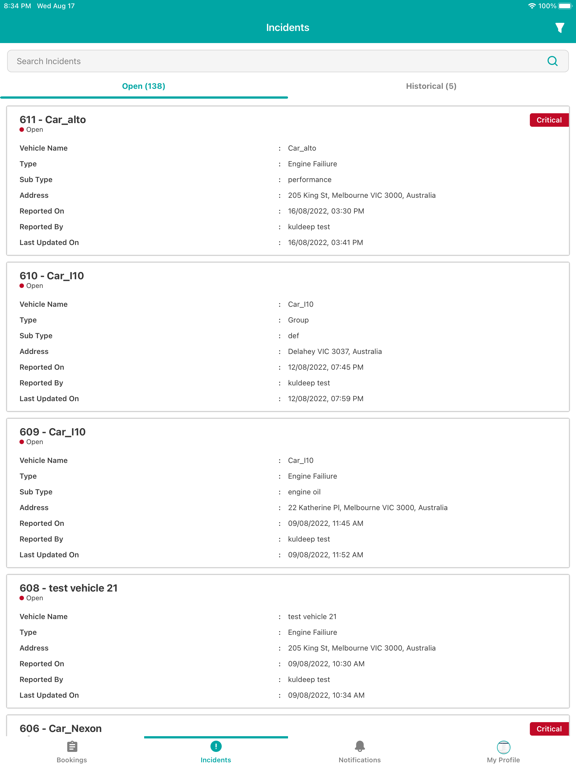
Task: Click the sub type value 'performance'
Action: (x=310, y=180)
